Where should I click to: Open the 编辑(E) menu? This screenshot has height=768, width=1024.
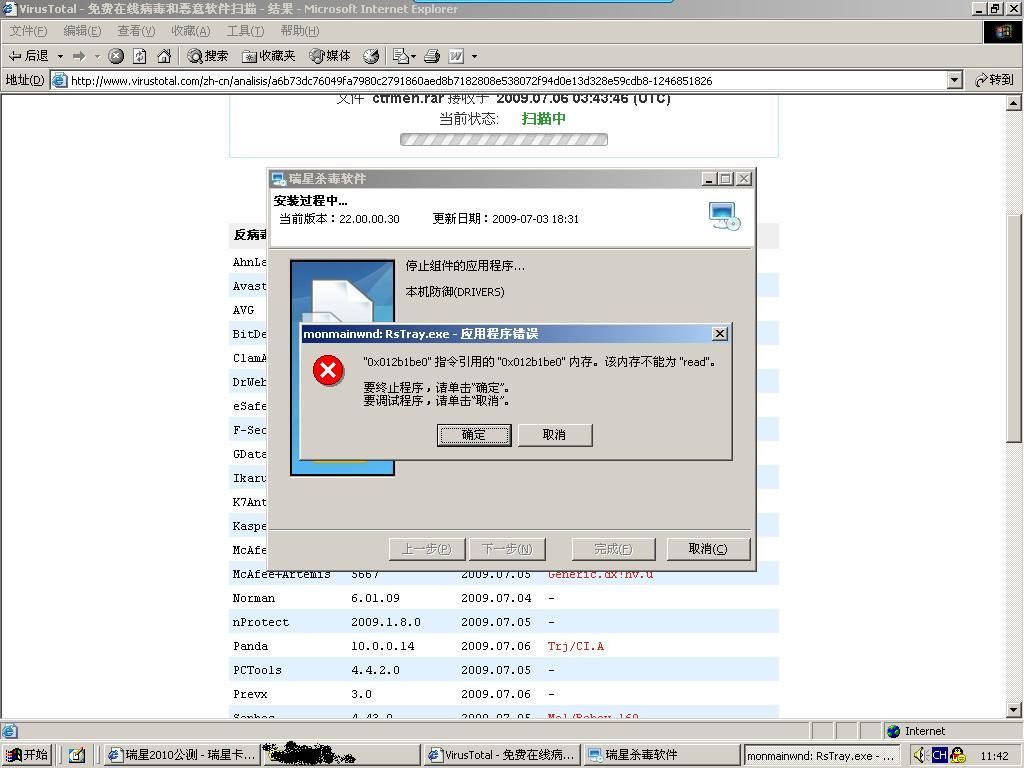pos(82,31)
